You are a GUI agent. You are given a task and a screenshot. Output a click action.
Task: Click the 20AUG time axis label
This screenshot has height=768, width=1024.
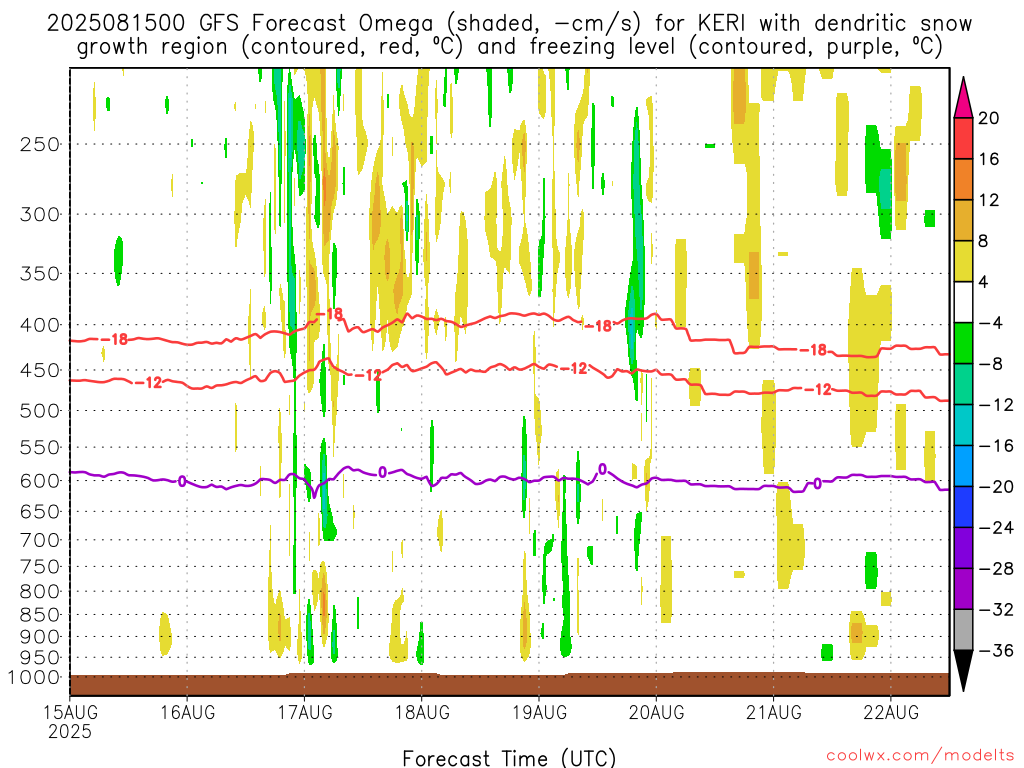[656, 712]
